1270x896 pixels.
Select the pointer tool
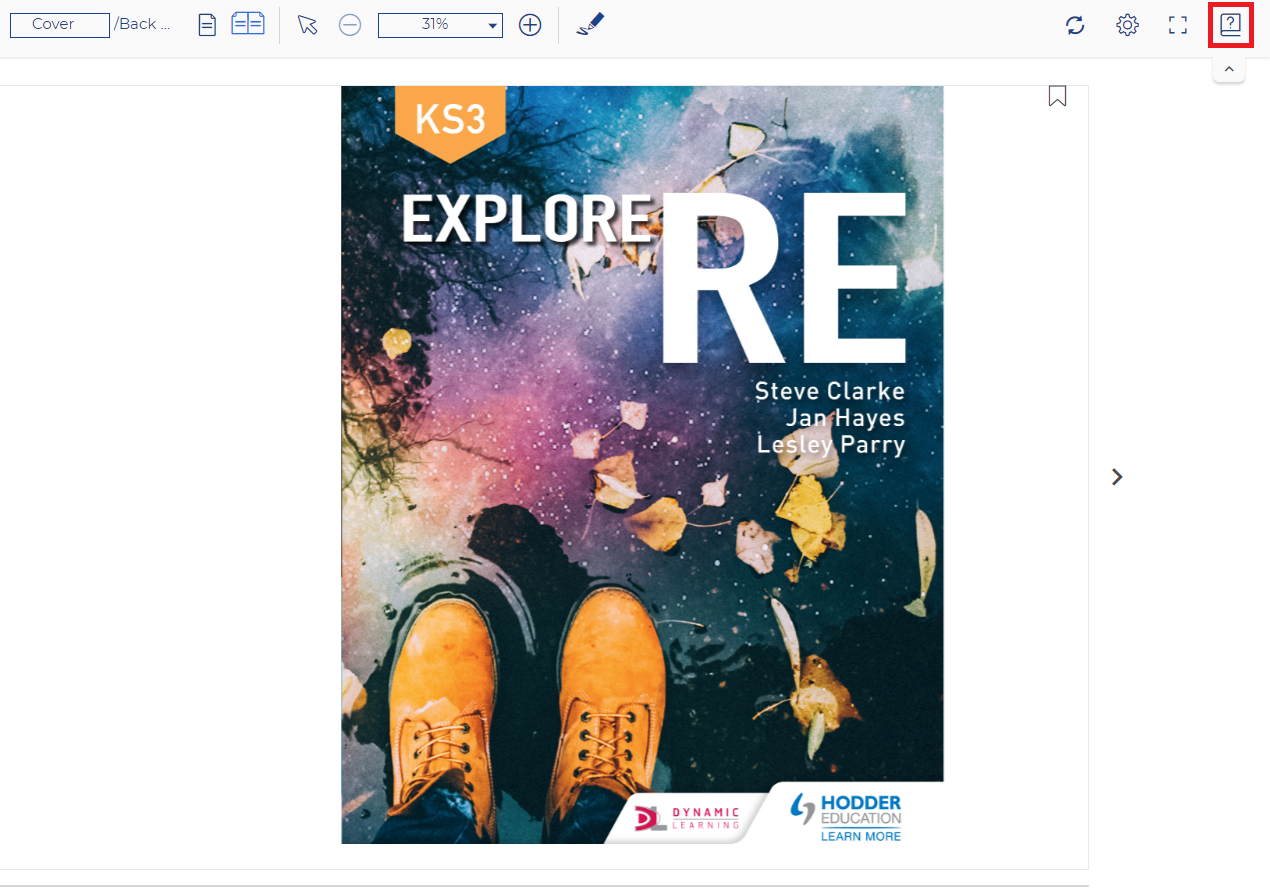307,25
